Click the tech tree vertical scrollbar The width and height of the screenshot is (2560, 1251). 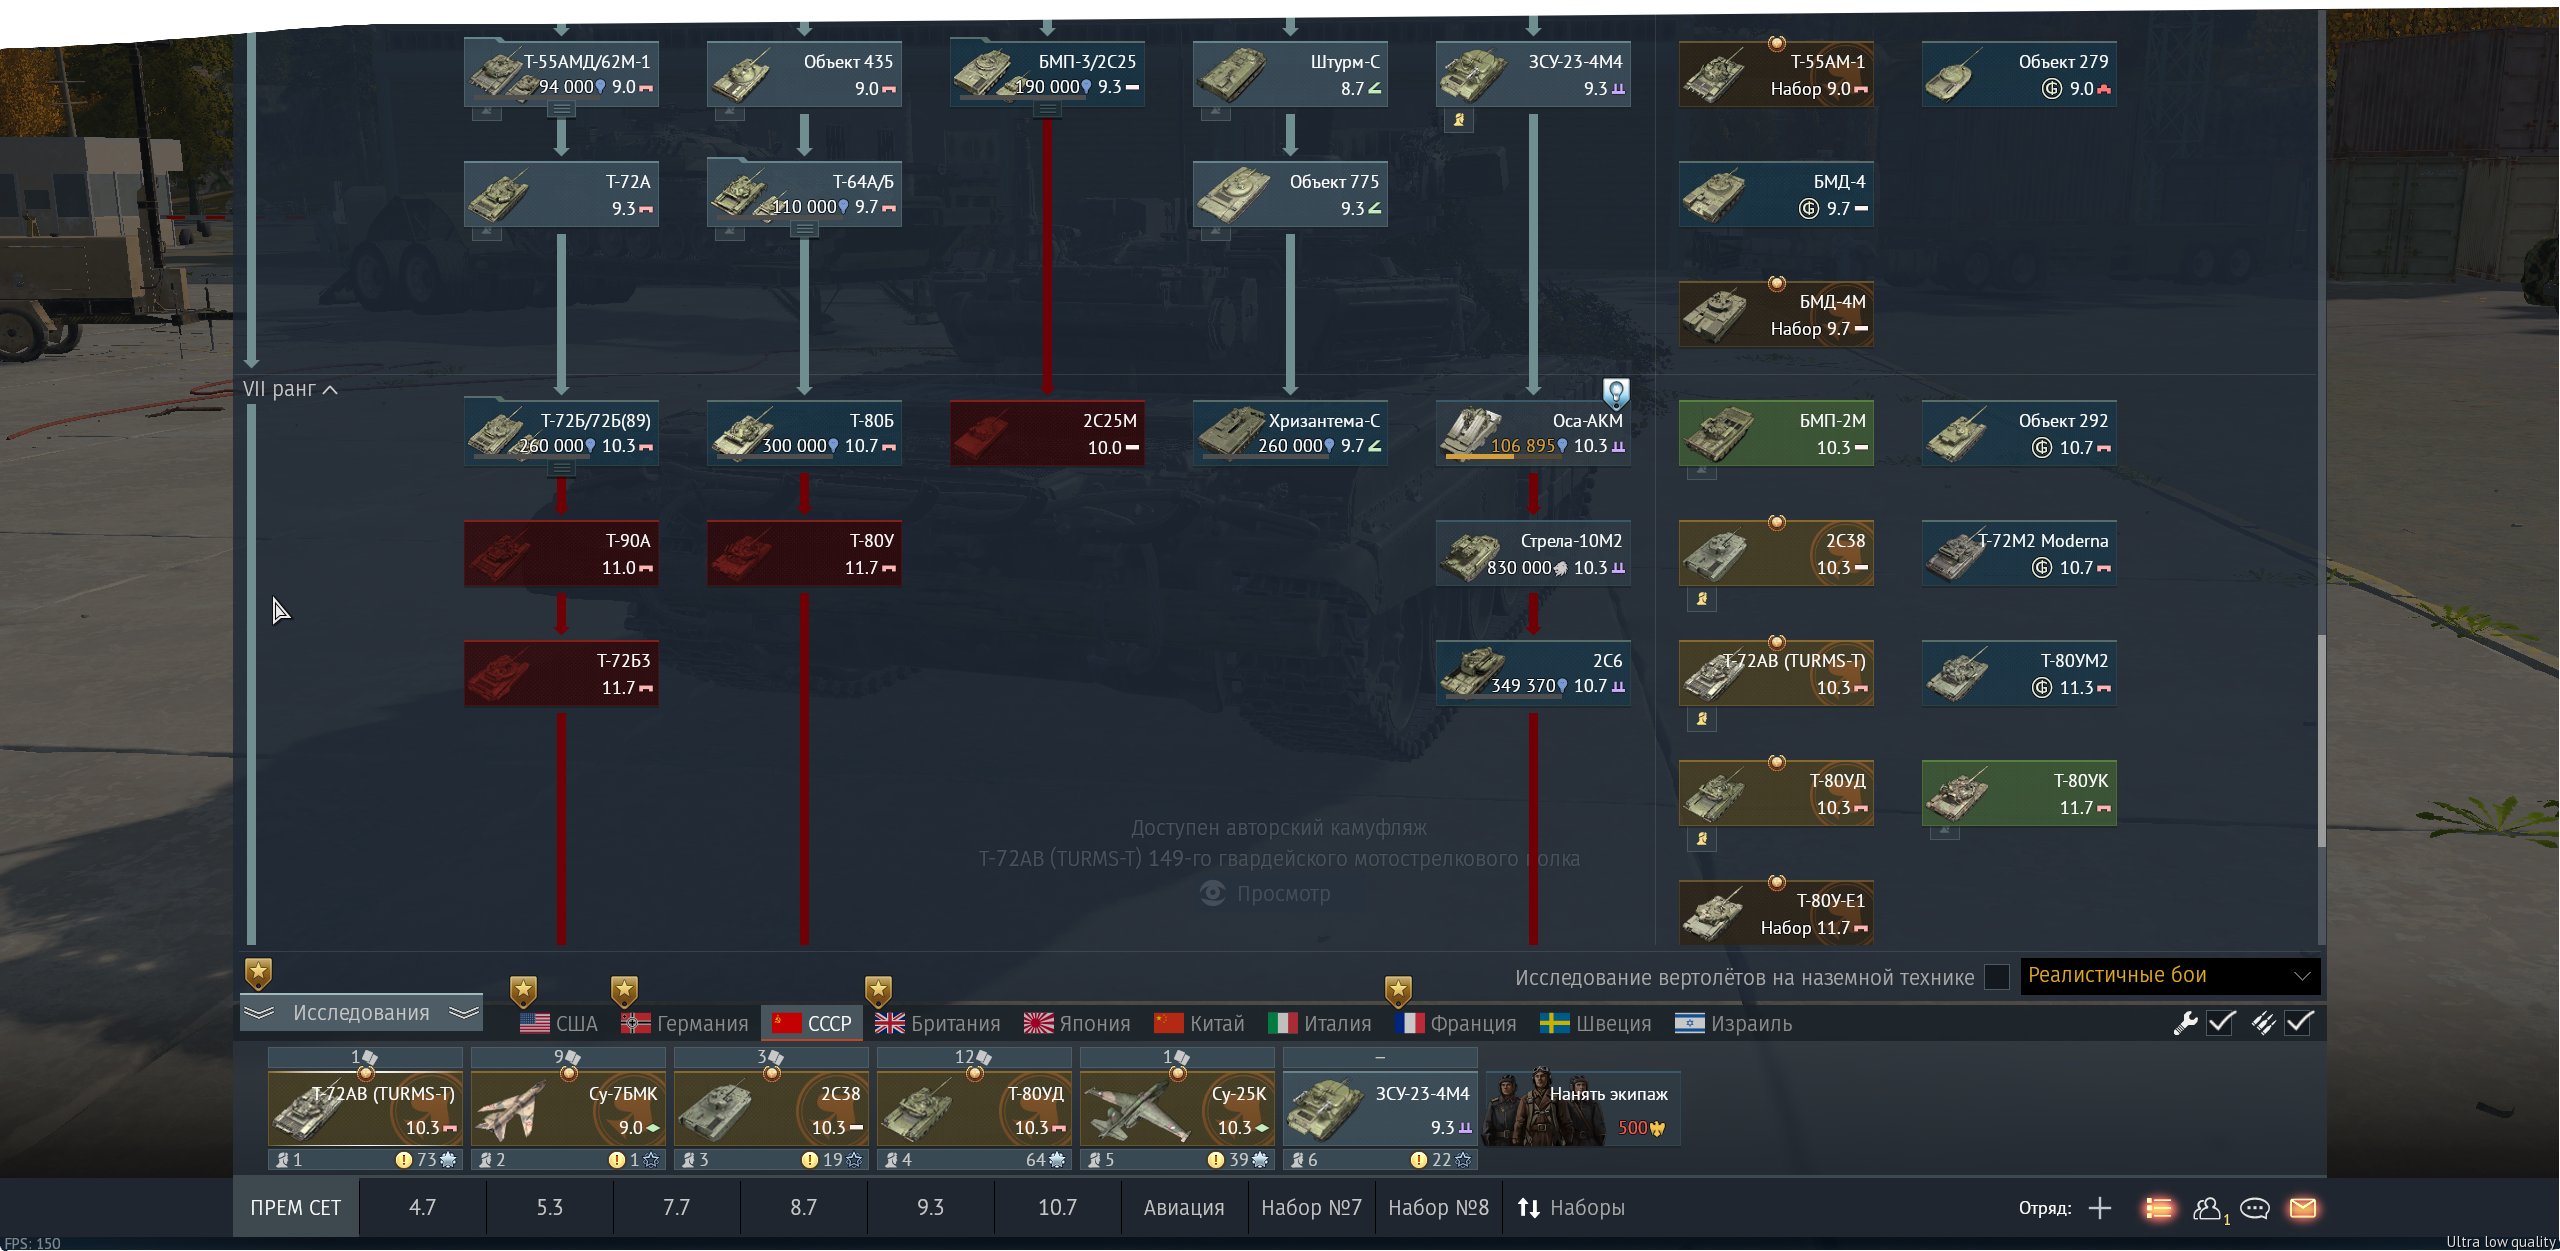pyautogui.click(x=2320, y=740)
